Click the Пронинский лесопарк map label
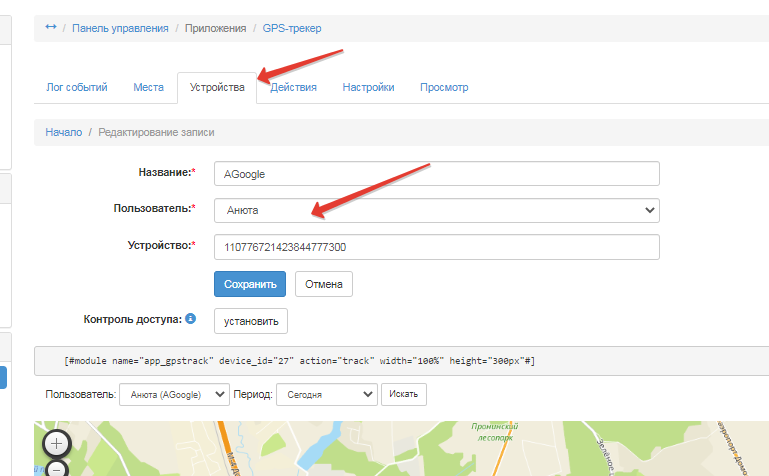Screen dimensions: 769x476 (x=495, y=432)
